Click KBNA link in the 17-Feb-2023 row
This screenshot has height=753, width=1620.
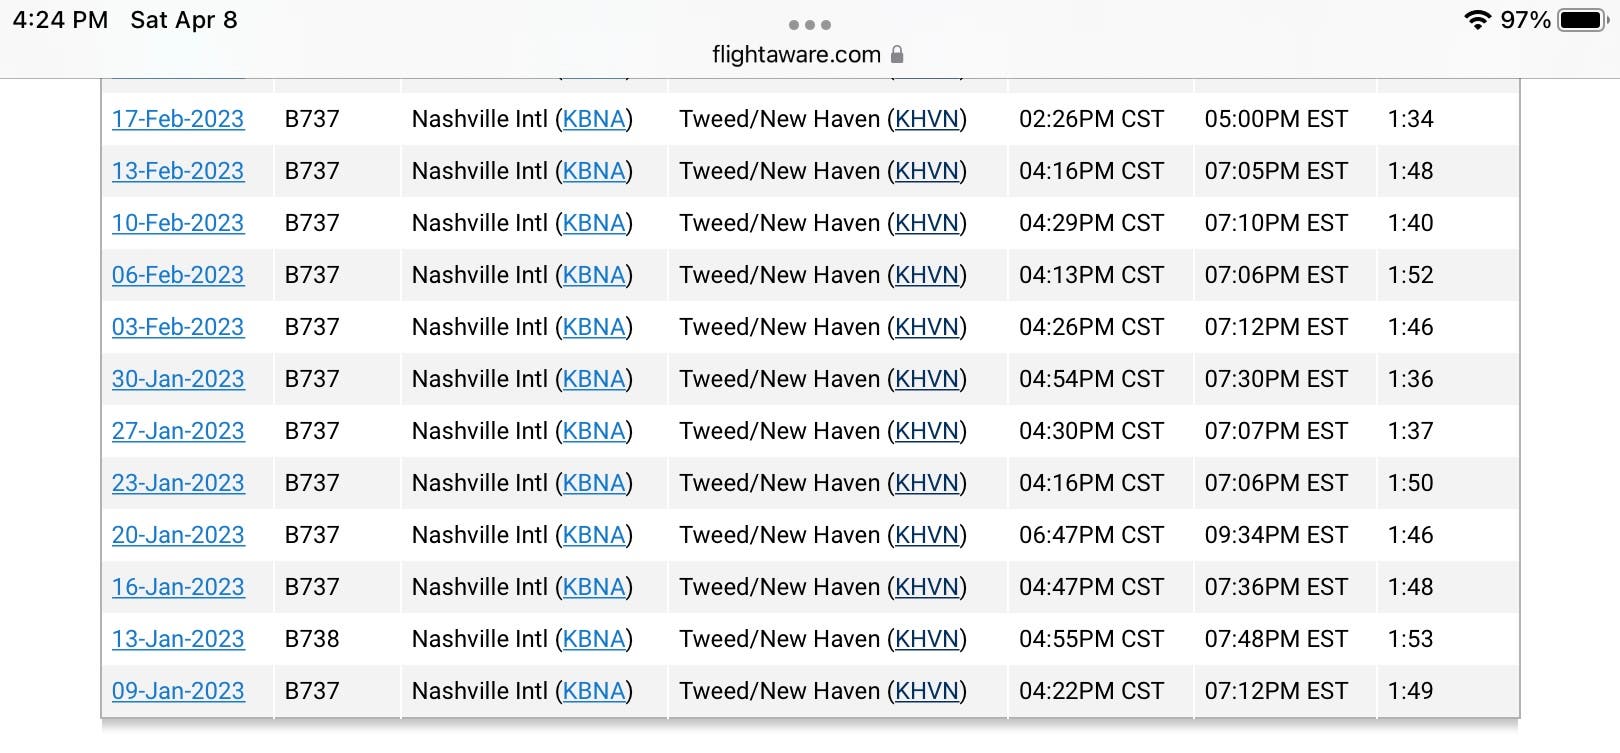tap(594, 119)
